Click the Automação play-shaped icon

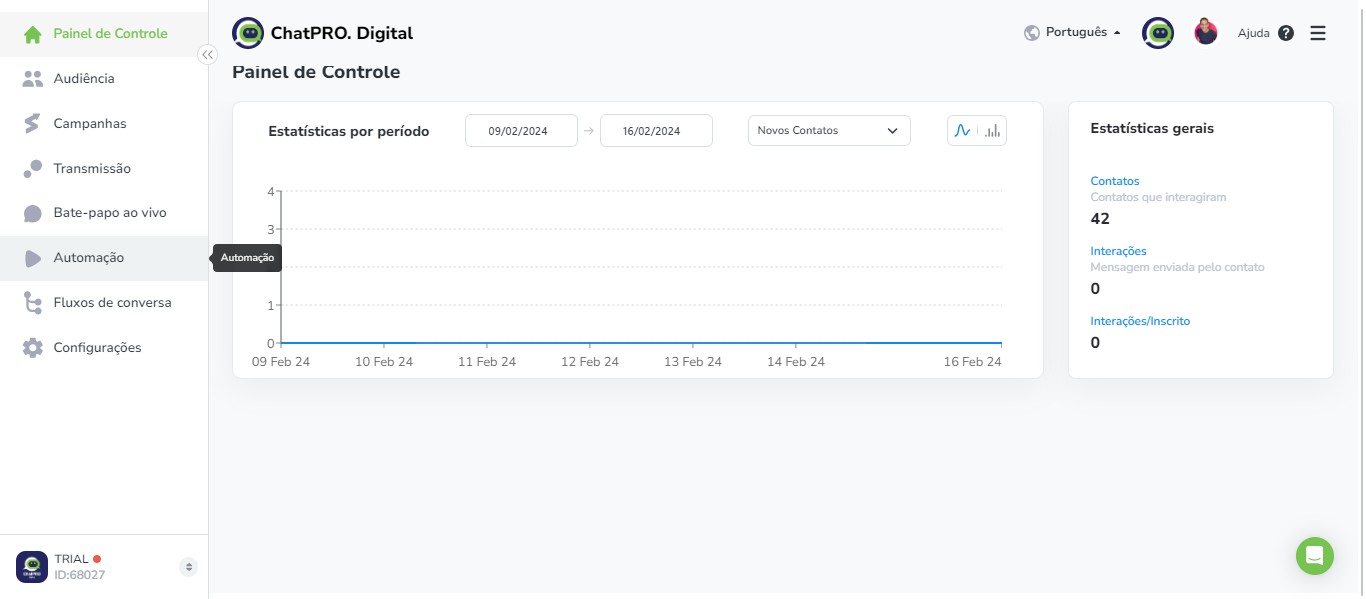click(33, 258)
